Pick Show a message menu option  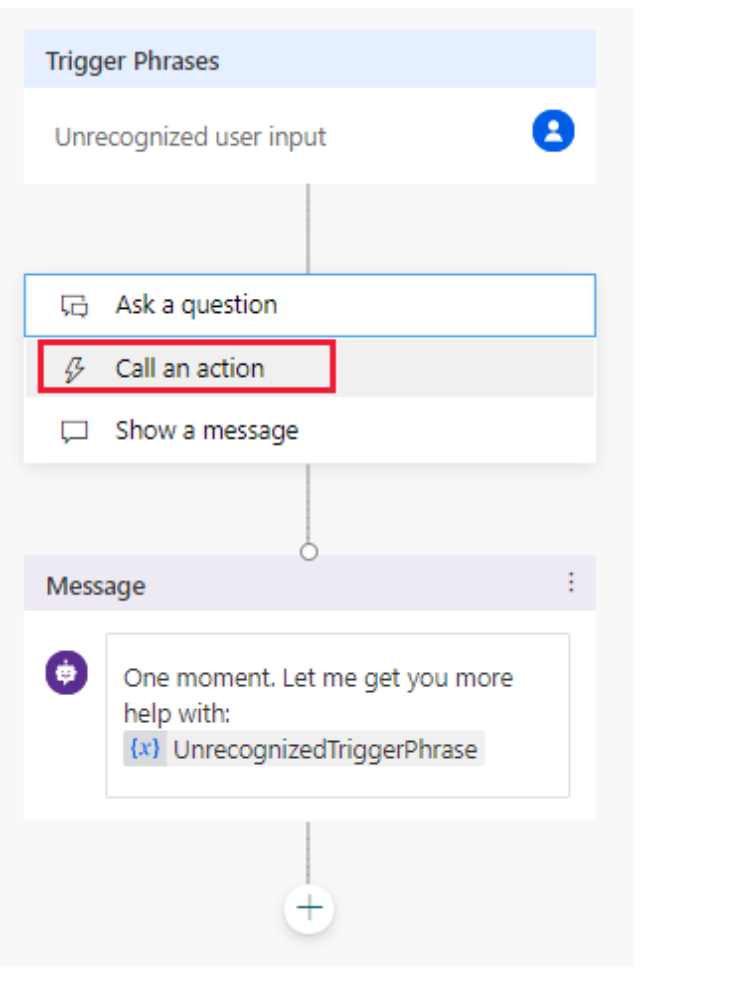pos(206,431)
